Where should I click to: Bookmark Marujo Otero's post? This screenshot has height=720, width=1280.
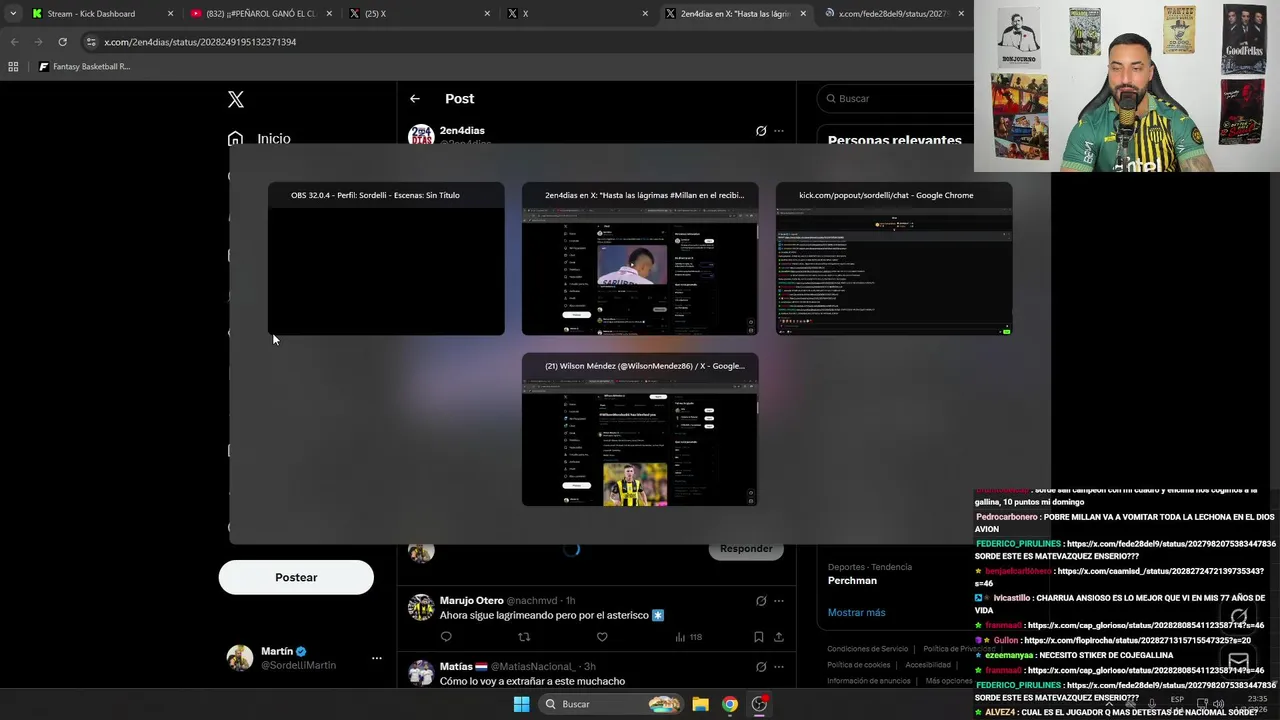(759, 637)
